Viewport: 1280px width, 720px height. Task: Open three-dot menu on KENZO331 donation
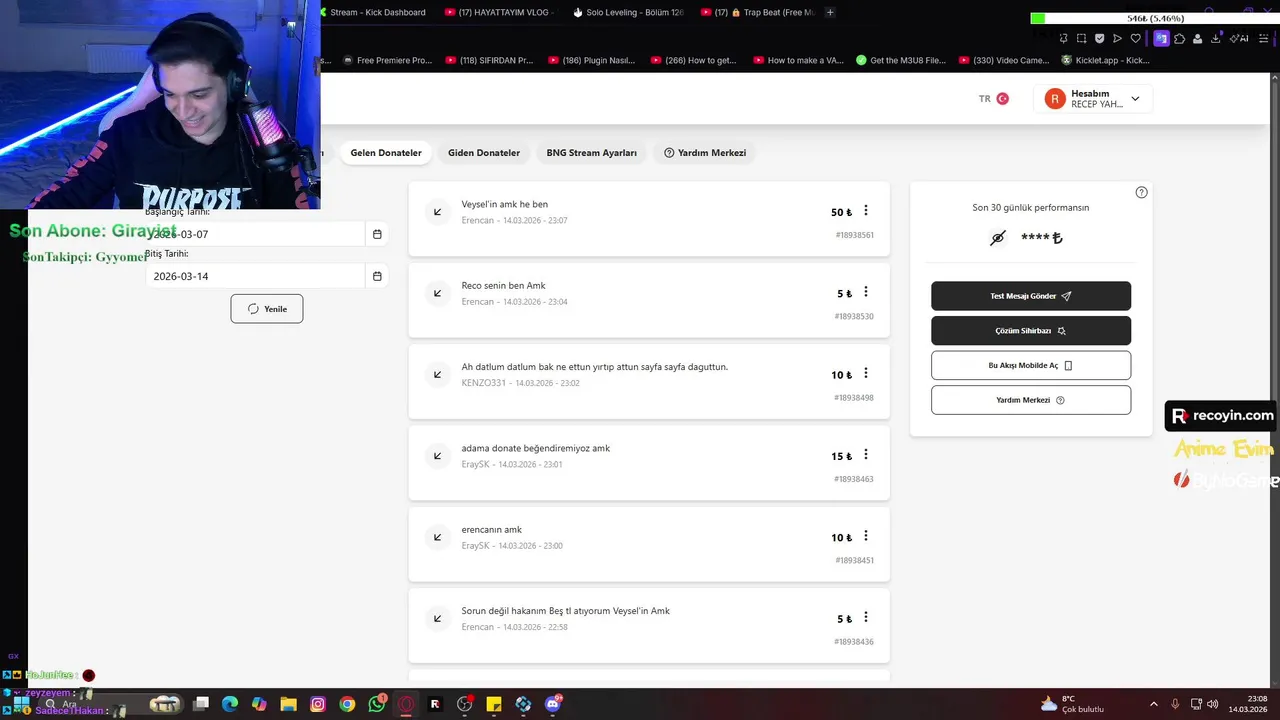pyautogui.click(x=866, y=373)
